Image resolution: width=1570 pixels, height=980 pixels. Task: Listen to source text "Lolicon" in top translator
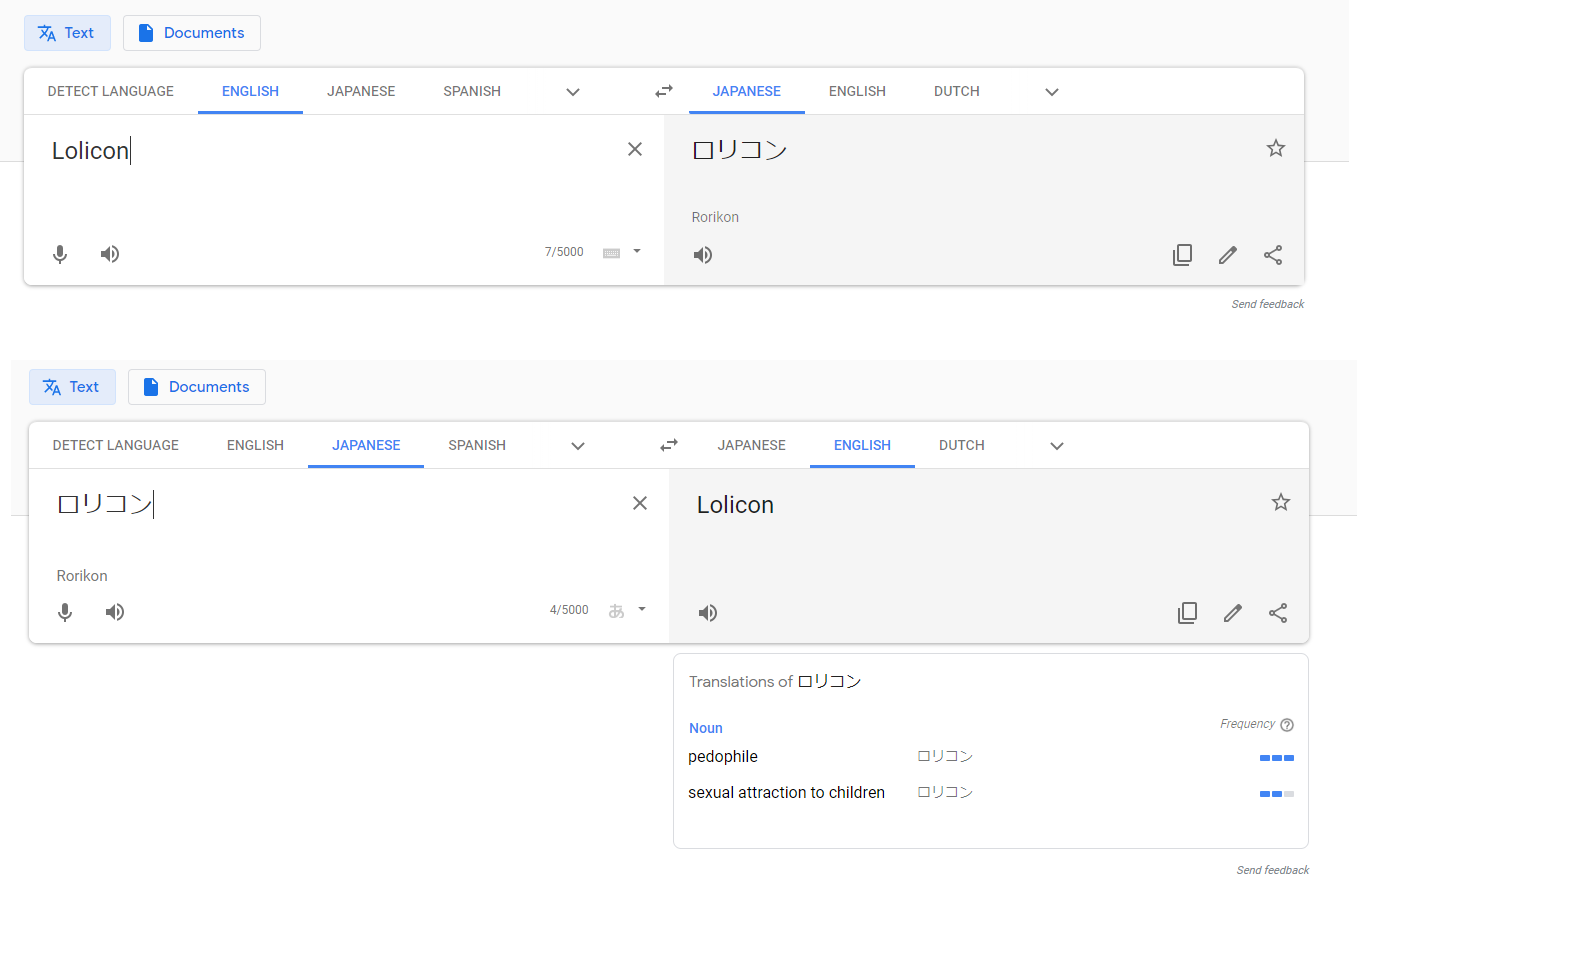click(110, 254)
